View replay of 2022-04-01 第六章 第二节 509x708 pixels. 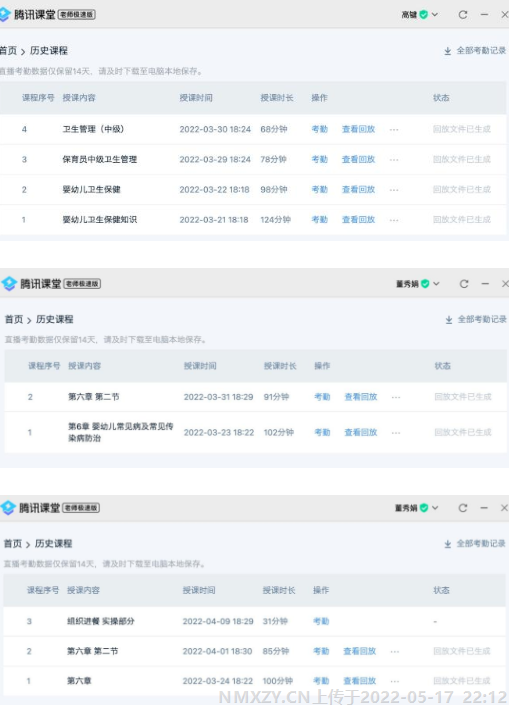tap(360, 651)
